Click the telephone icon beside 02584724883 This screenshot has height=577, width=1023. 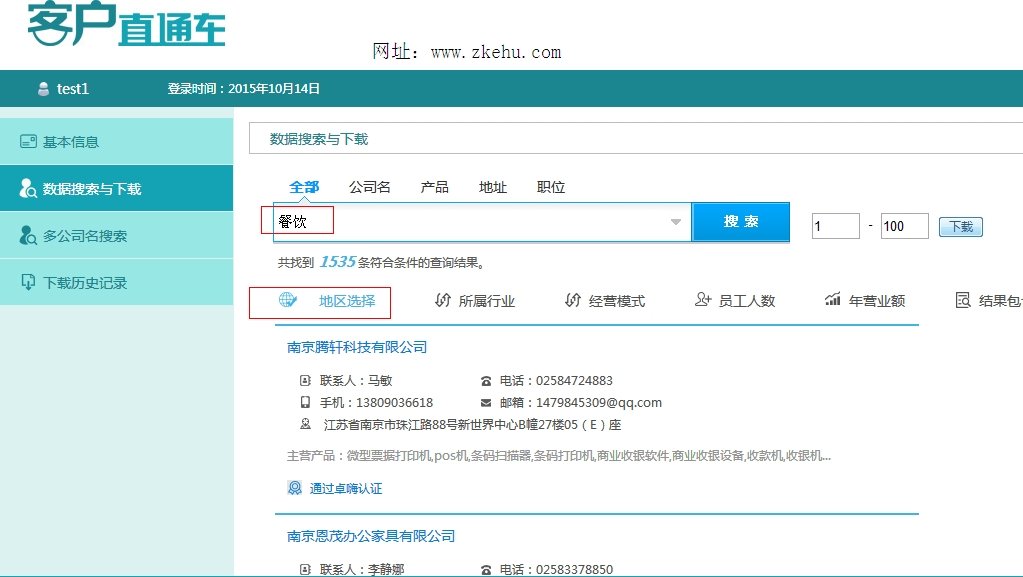[486, 380]
